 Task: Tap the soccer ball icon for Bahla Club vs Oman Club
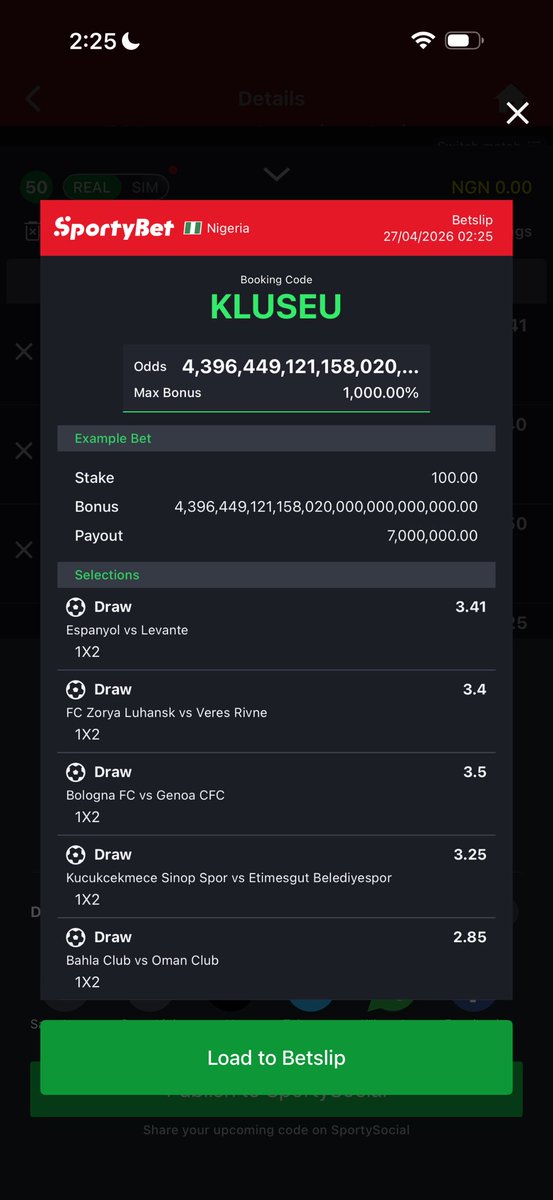75,937
